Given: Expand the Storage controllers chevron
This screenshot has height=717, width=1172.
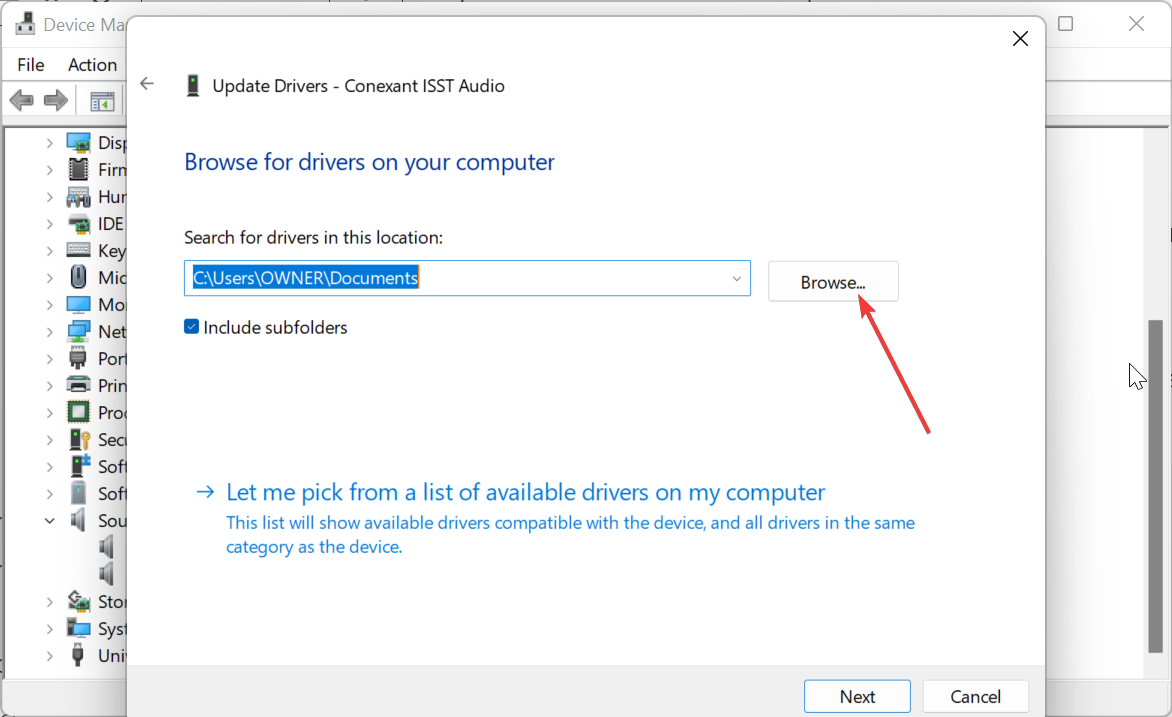Looking at the screenshot, I should [x=49, y=601].
